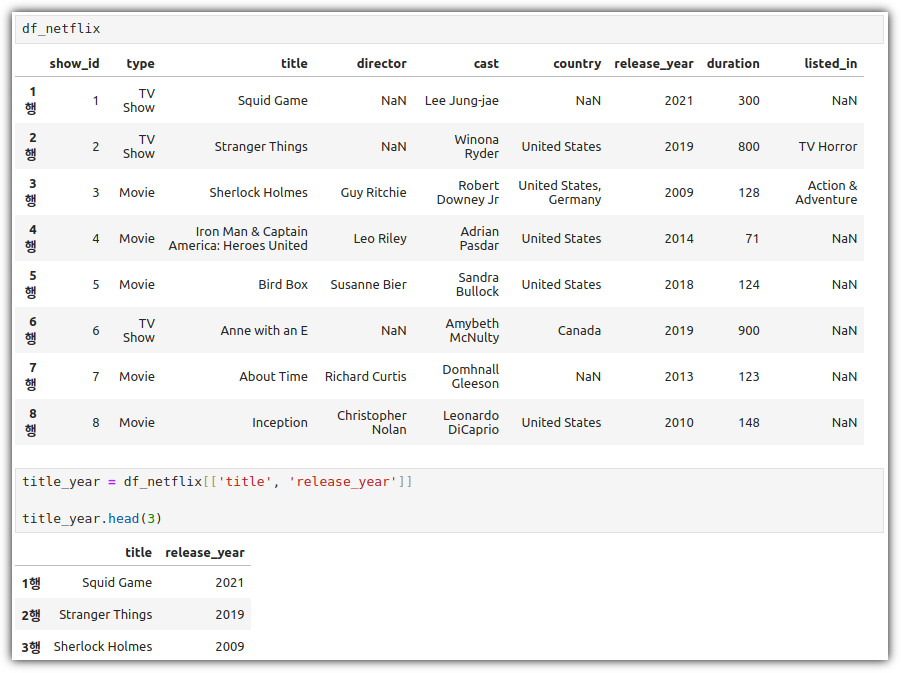Viewport: 901px width, 673px height.
Task: Click the 2014 release_year cell
Action: coord(679,239)
